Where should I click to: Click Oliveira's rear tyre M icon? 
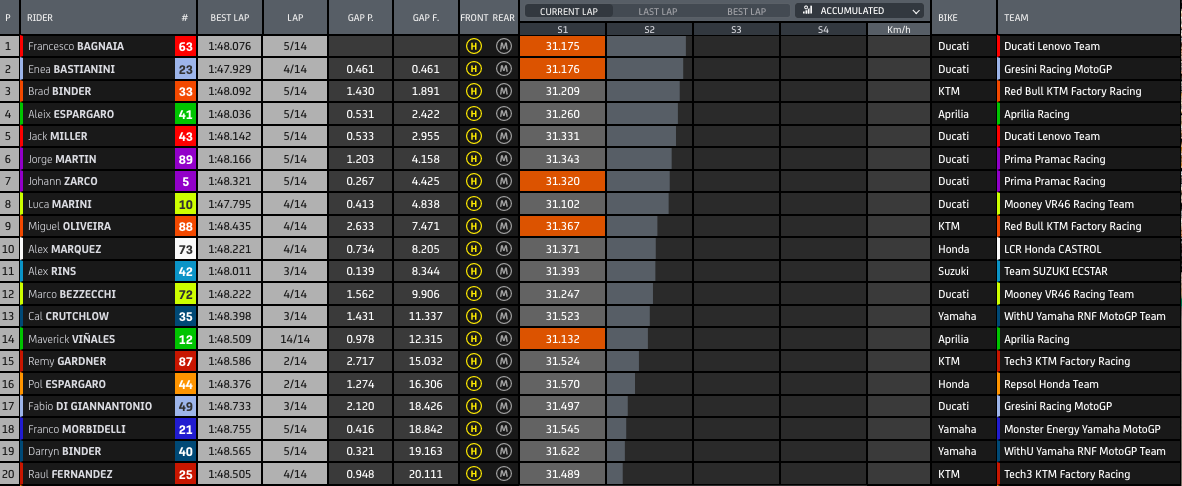[x=504, y=226]
